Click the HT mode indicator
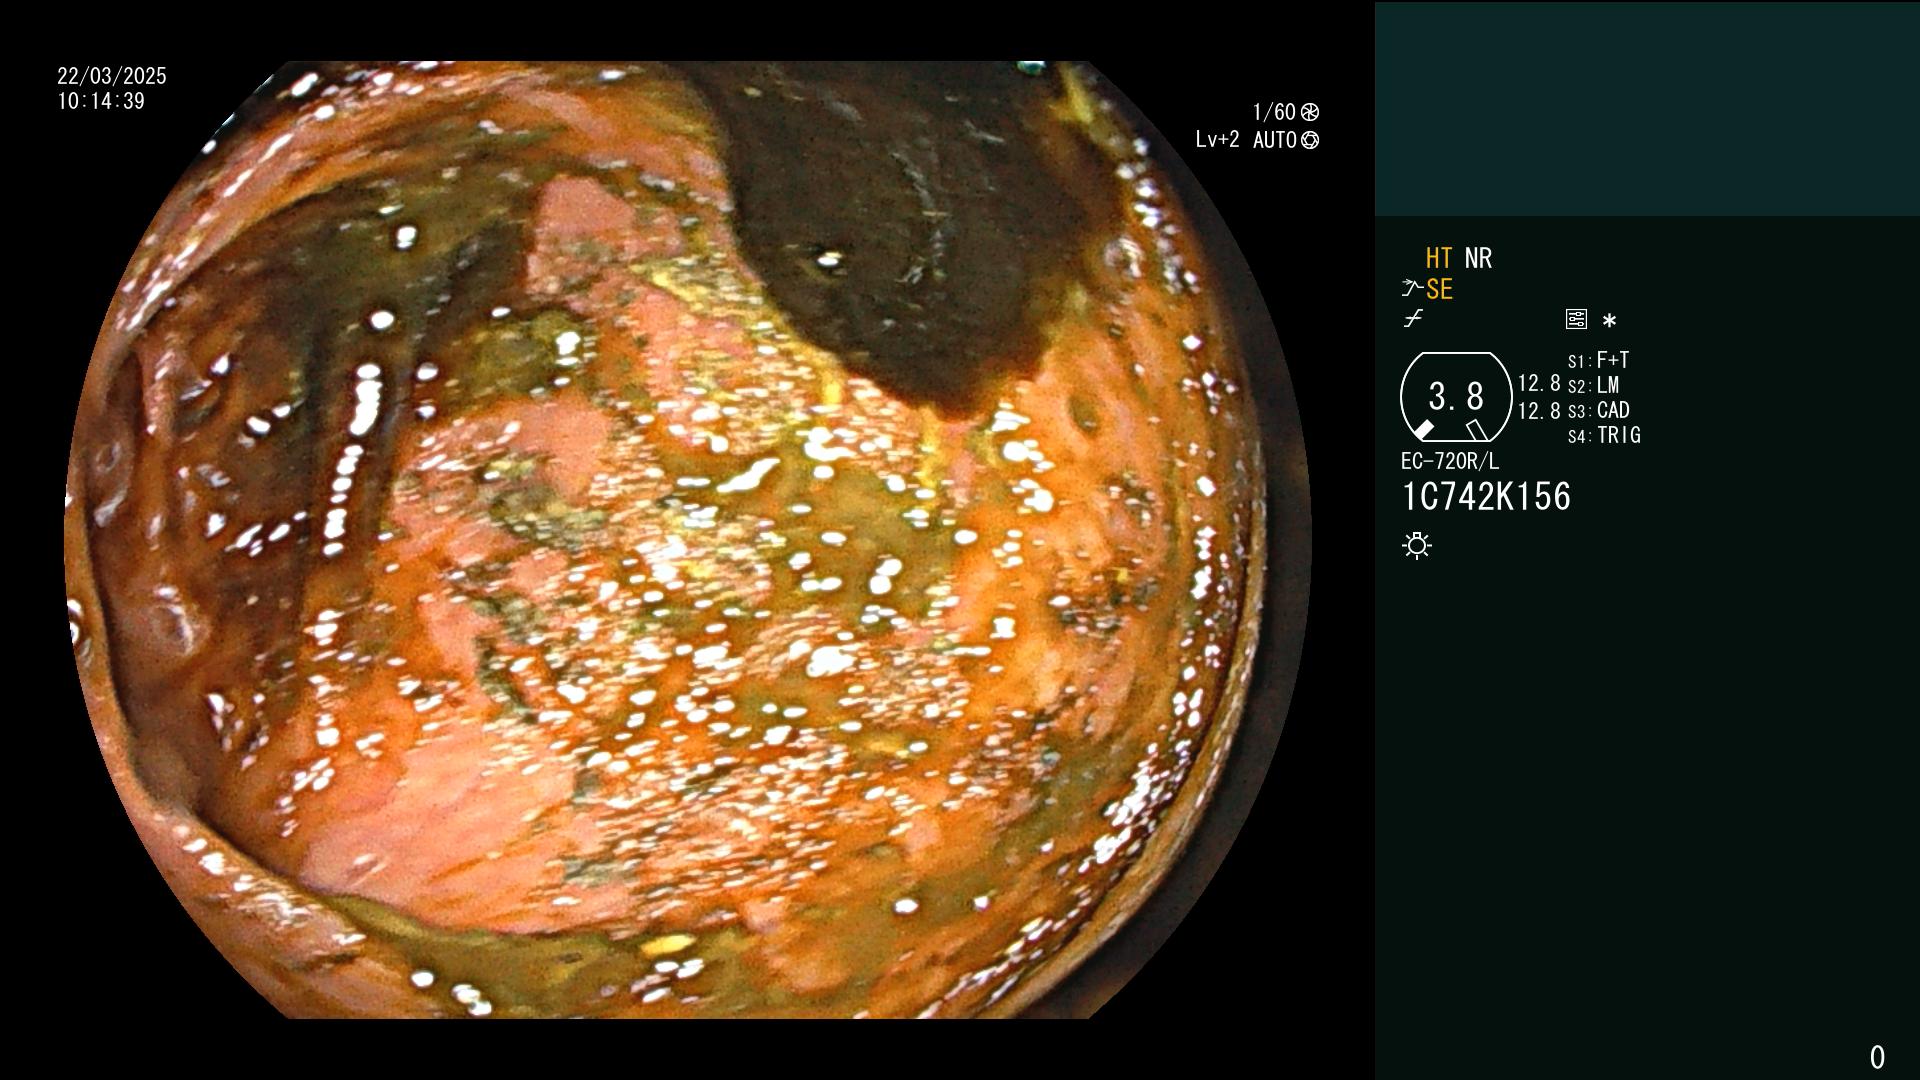This screenshot has height=1080, width=1920. (x=1439, y=258)
